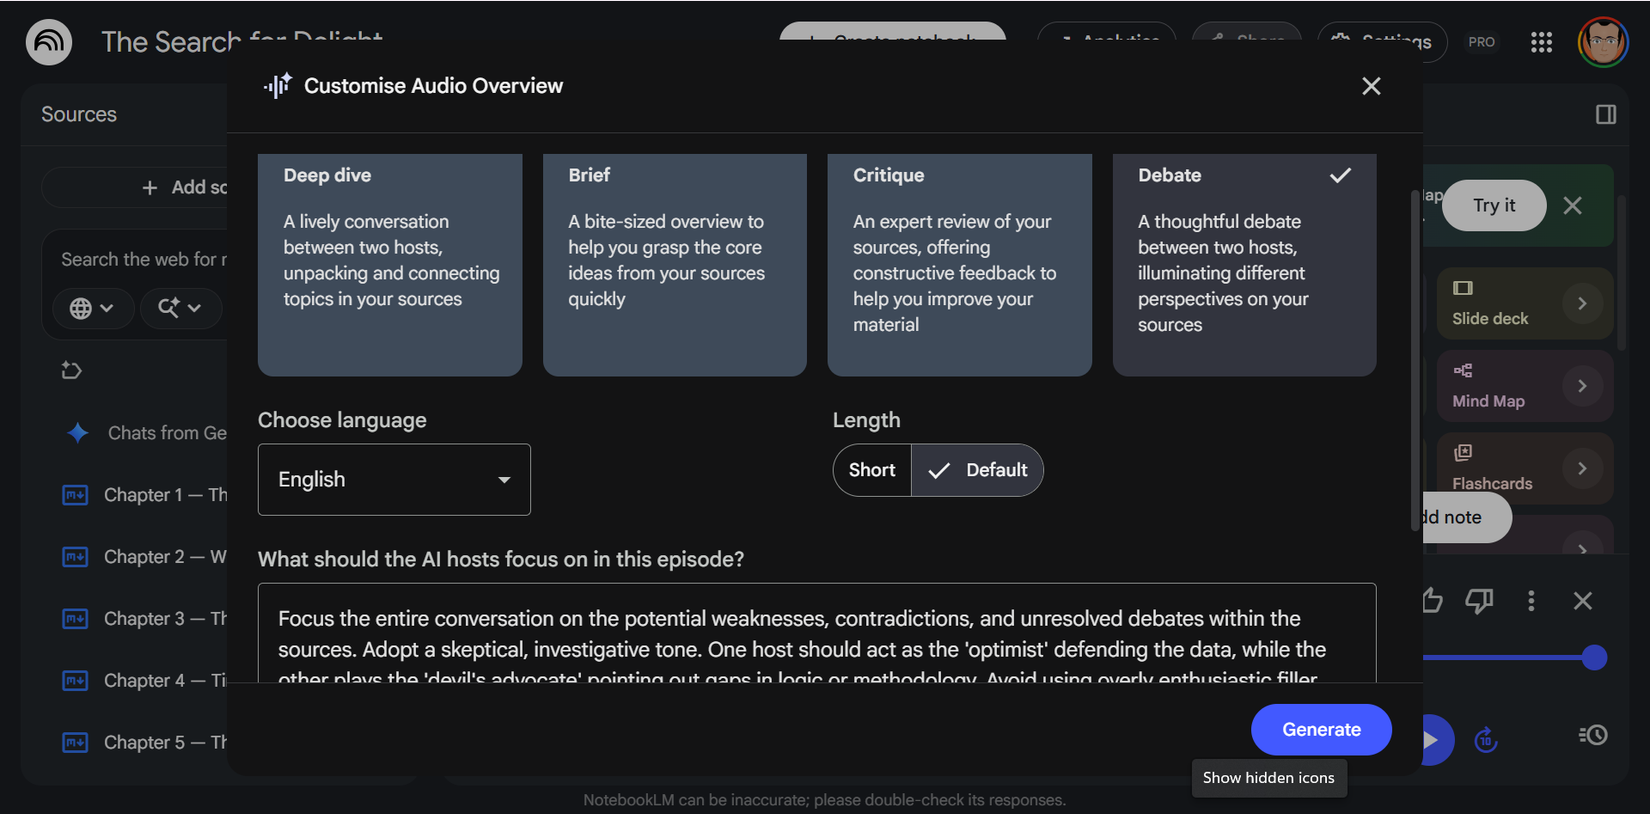Adjust the audio progress slider handle

pos(1594,658)
